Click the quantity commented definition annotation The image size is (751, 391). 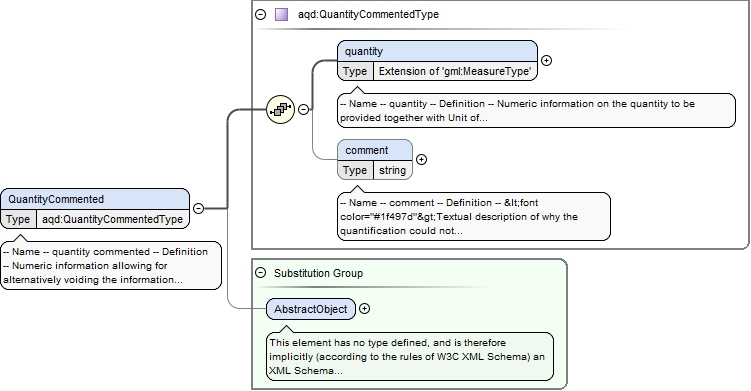111,265
